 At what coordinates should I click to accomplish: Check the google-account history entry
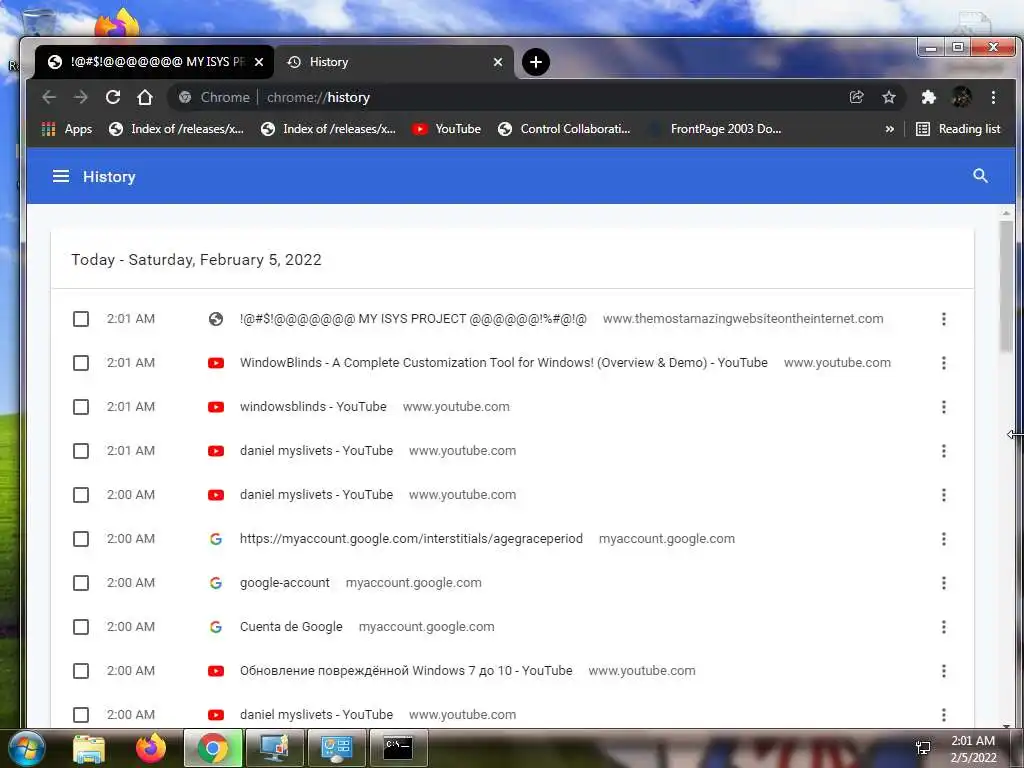pyautogui.click(x=81, y=583)
